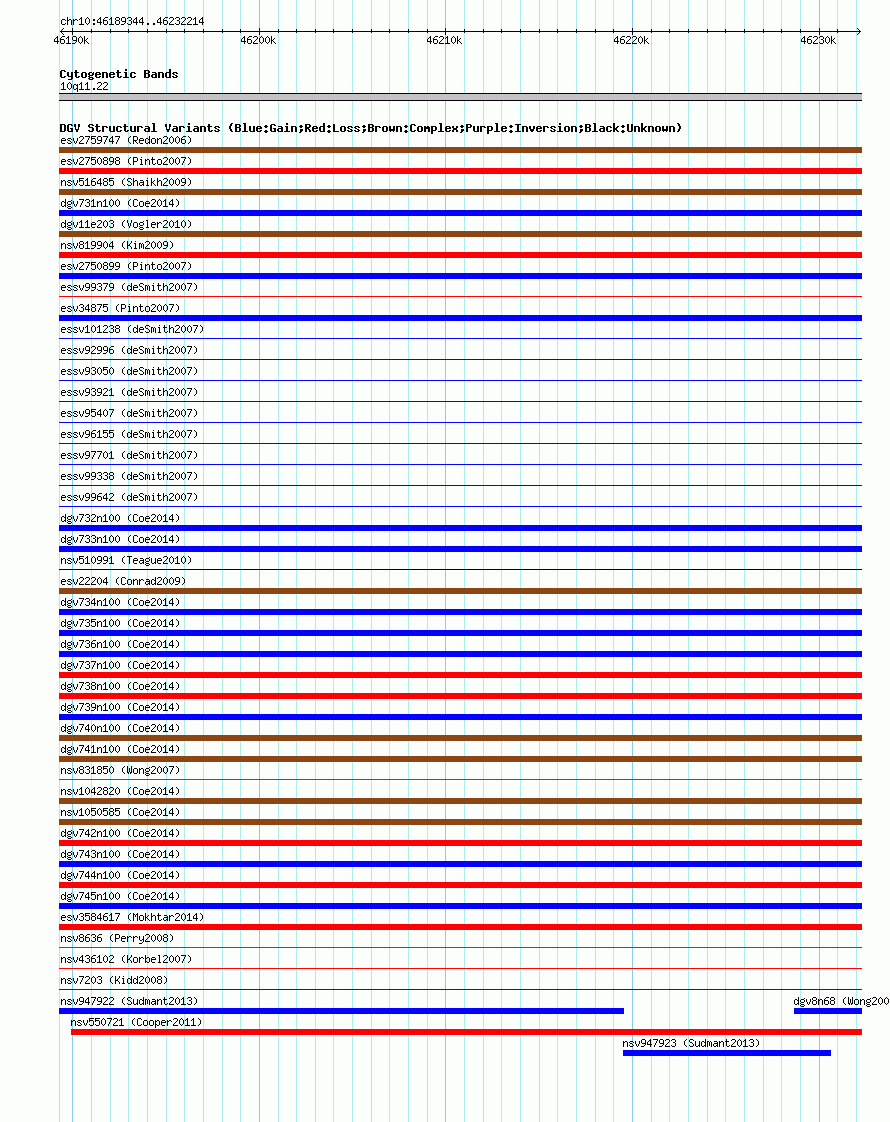Select the esv22204 (Conrad2009) brown bar
Image resolution: width=890 pixels, height=1122 pixels.
(460, 591)
